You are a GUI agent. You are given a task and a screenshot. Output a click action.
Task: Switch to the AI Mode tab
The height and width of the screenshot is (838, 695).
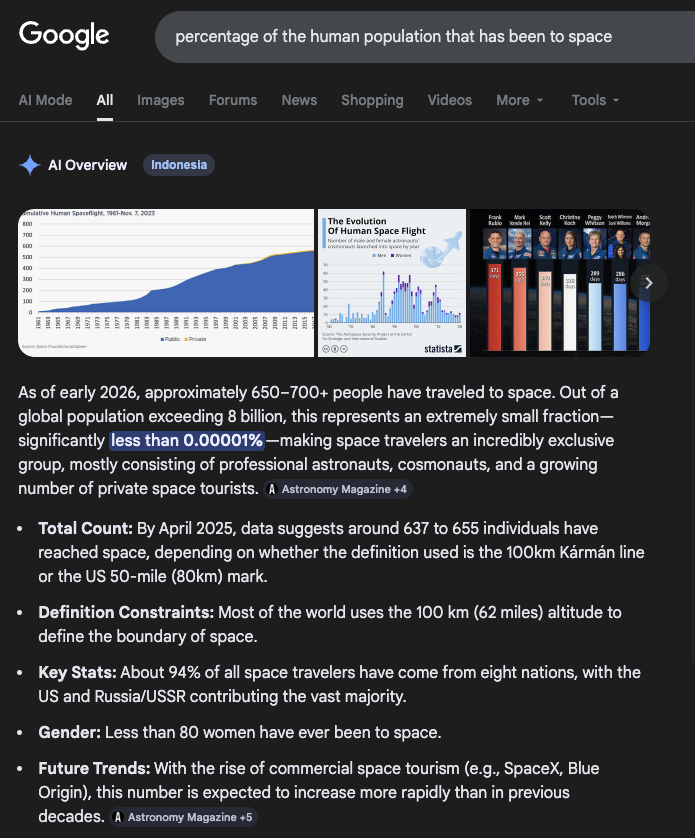tap(45, 100)
